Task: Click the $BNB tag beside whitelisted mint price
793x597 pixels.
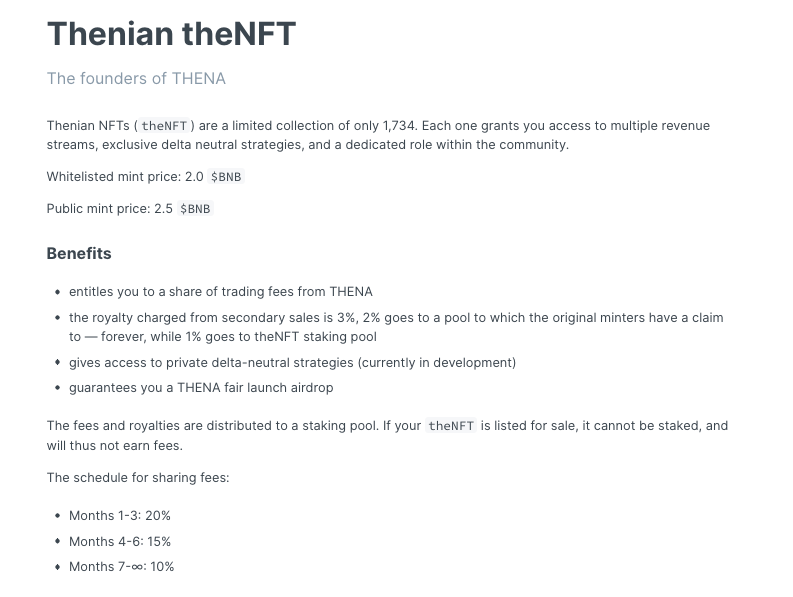Action: 226,177
